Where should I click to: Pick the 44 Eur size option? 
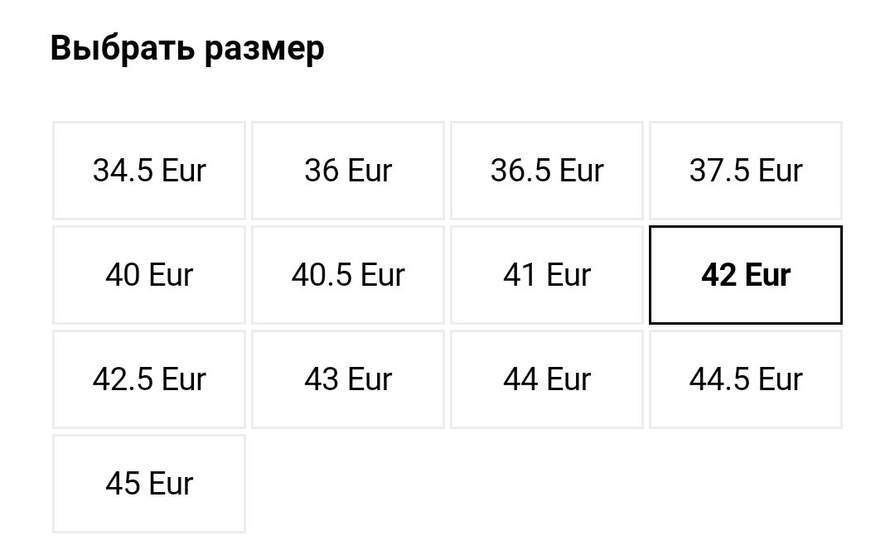coord(547,379)
